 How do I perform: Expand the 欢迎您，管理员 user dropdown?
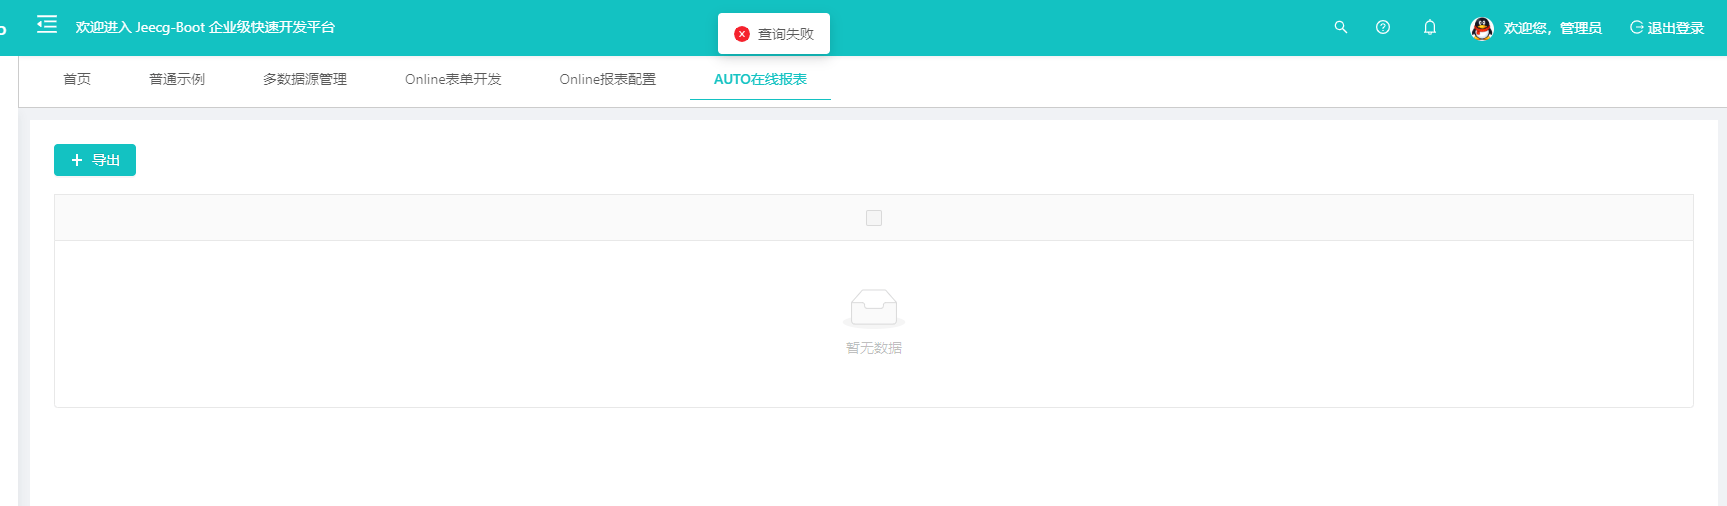pos(1552,29)
